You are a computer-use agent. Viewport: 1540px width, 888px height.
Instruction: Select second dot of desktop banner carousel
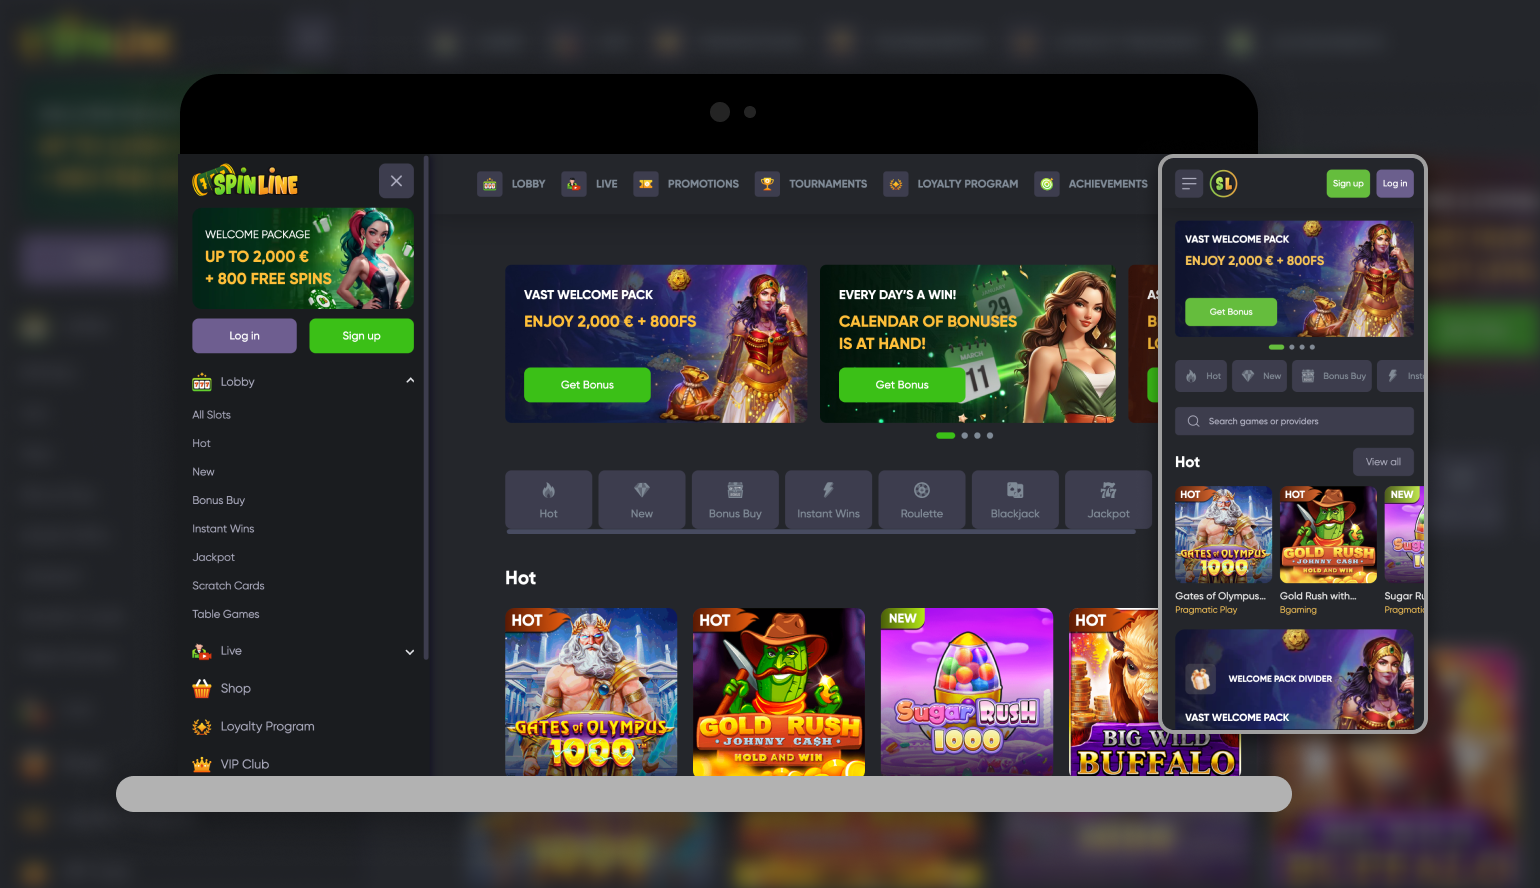[x=964, y=436]
